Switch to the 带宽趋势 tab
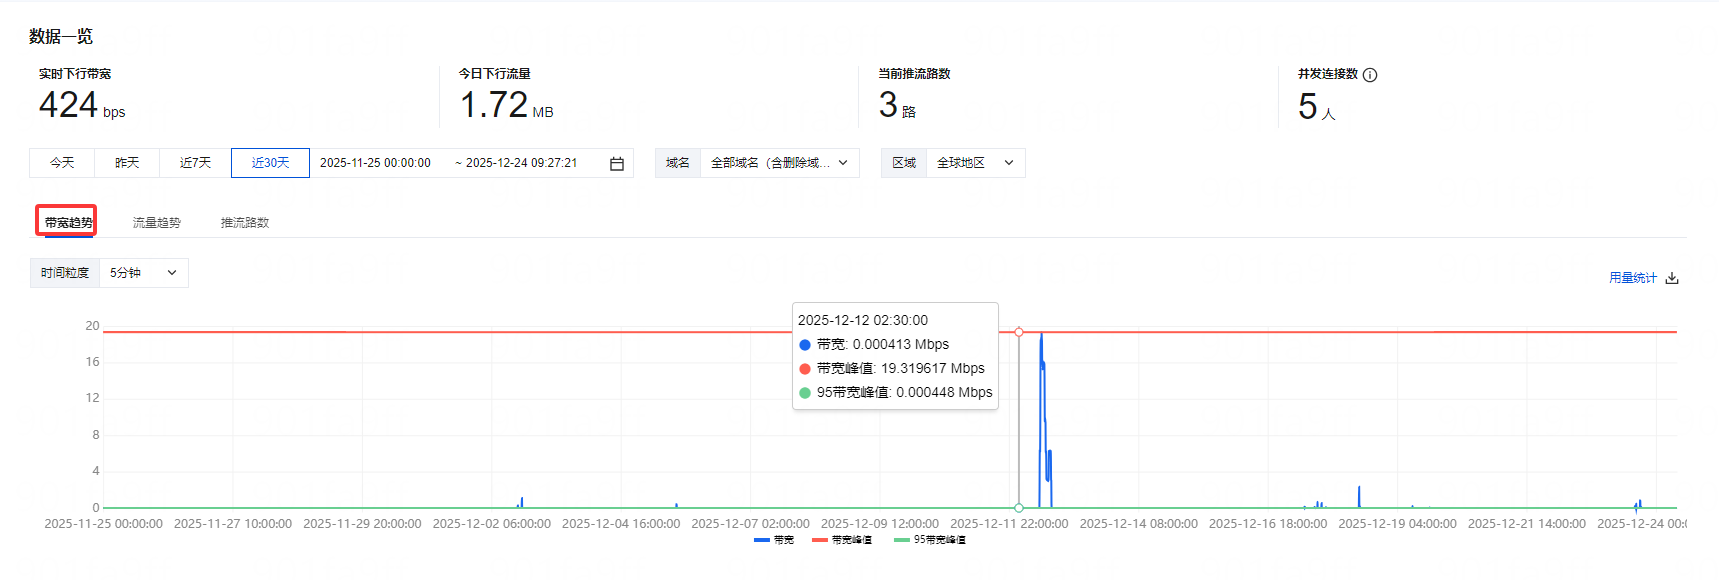 [x=68, y=222]
